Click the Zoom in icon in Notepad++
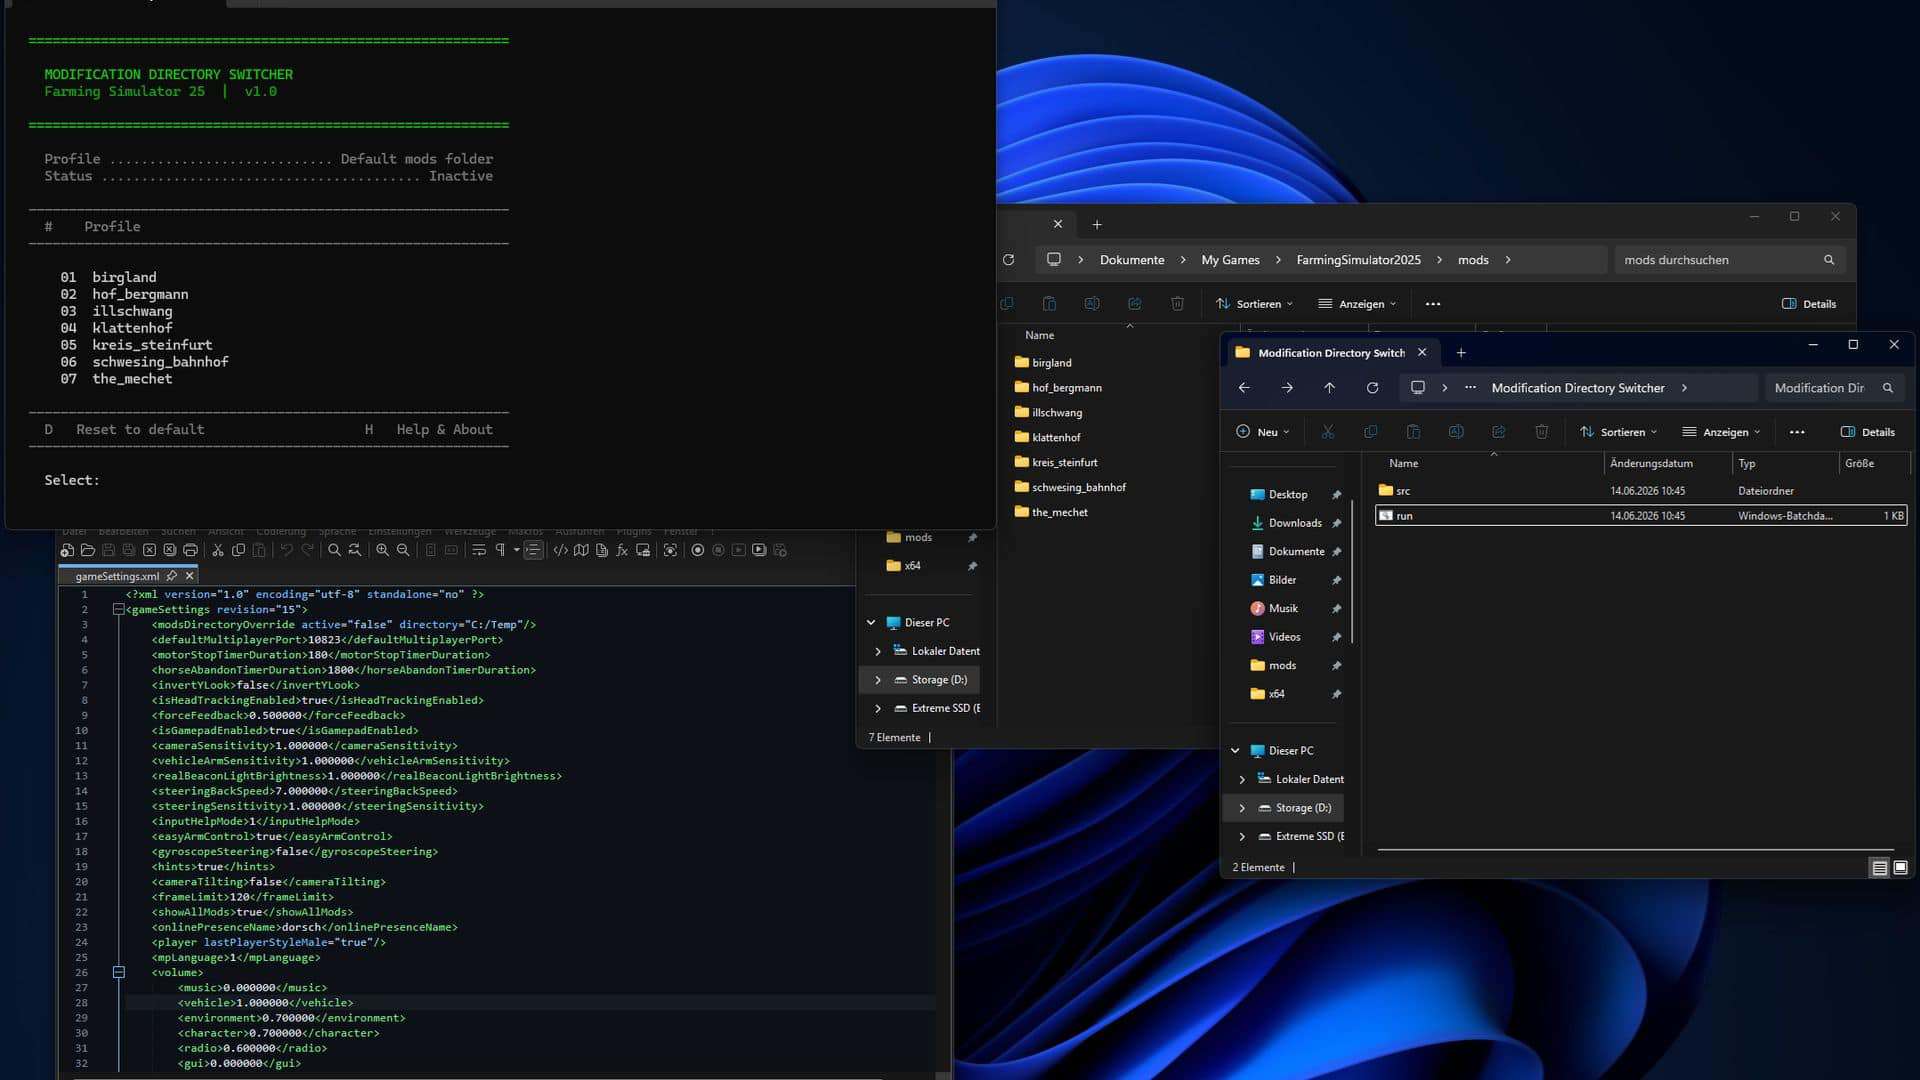Screen dimensions: 1920x1080 [383, 550]
